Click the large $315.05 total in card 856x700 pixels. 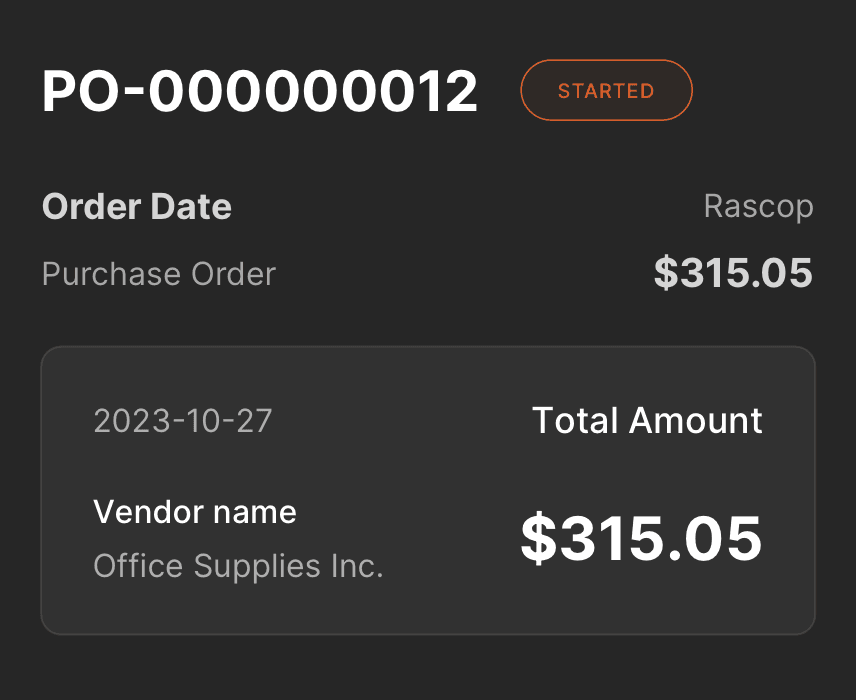pyautogui.click(x=641, y=538)
